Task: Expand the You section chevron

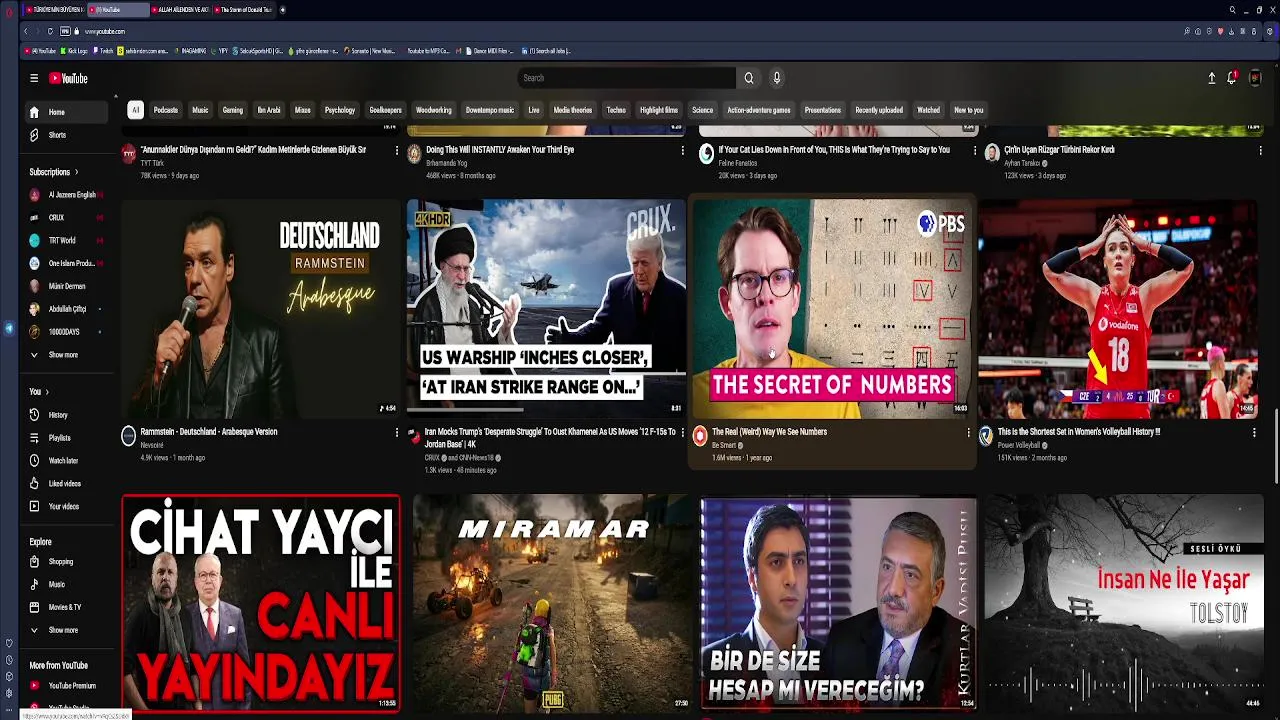Action: click(x=47, y=392)
